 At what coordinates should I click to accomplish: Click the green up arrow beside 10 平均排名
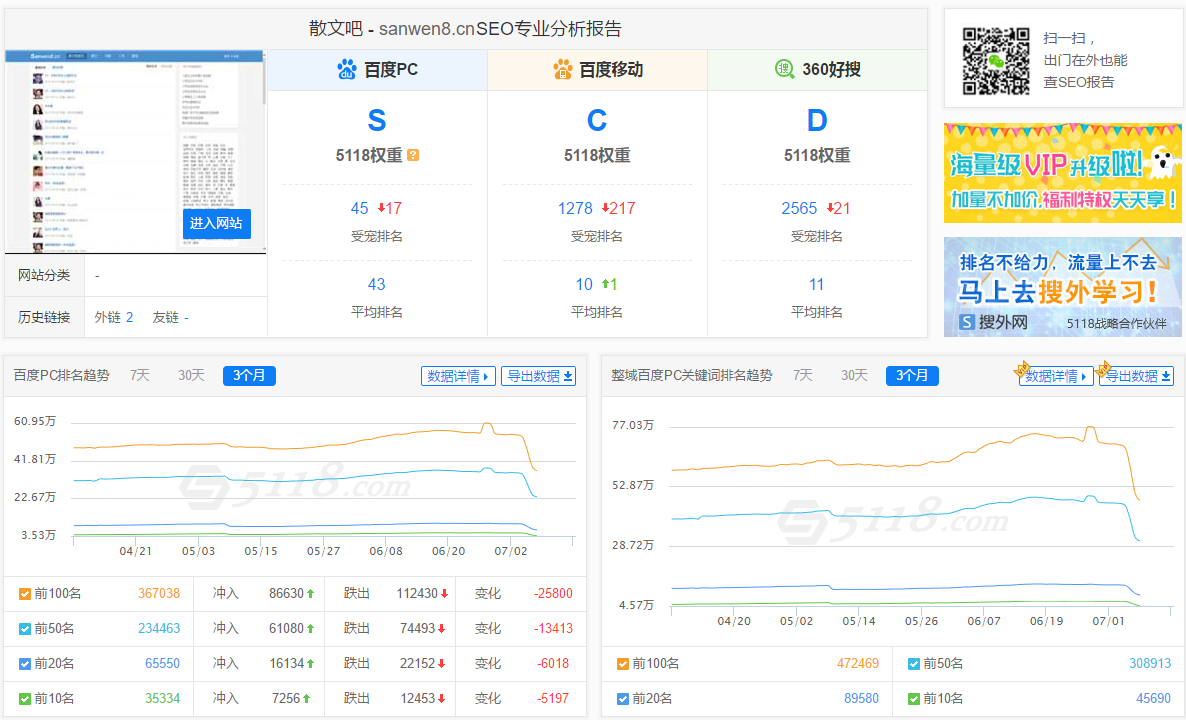pos(605,284)
